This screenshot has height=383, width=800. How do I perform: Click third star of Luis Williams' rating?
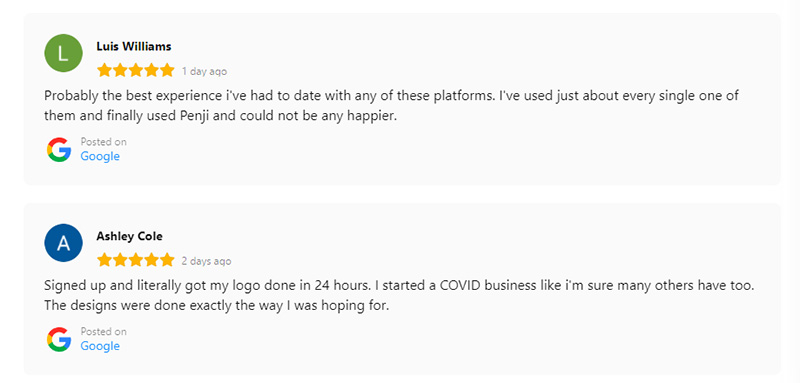click(136, 70)
